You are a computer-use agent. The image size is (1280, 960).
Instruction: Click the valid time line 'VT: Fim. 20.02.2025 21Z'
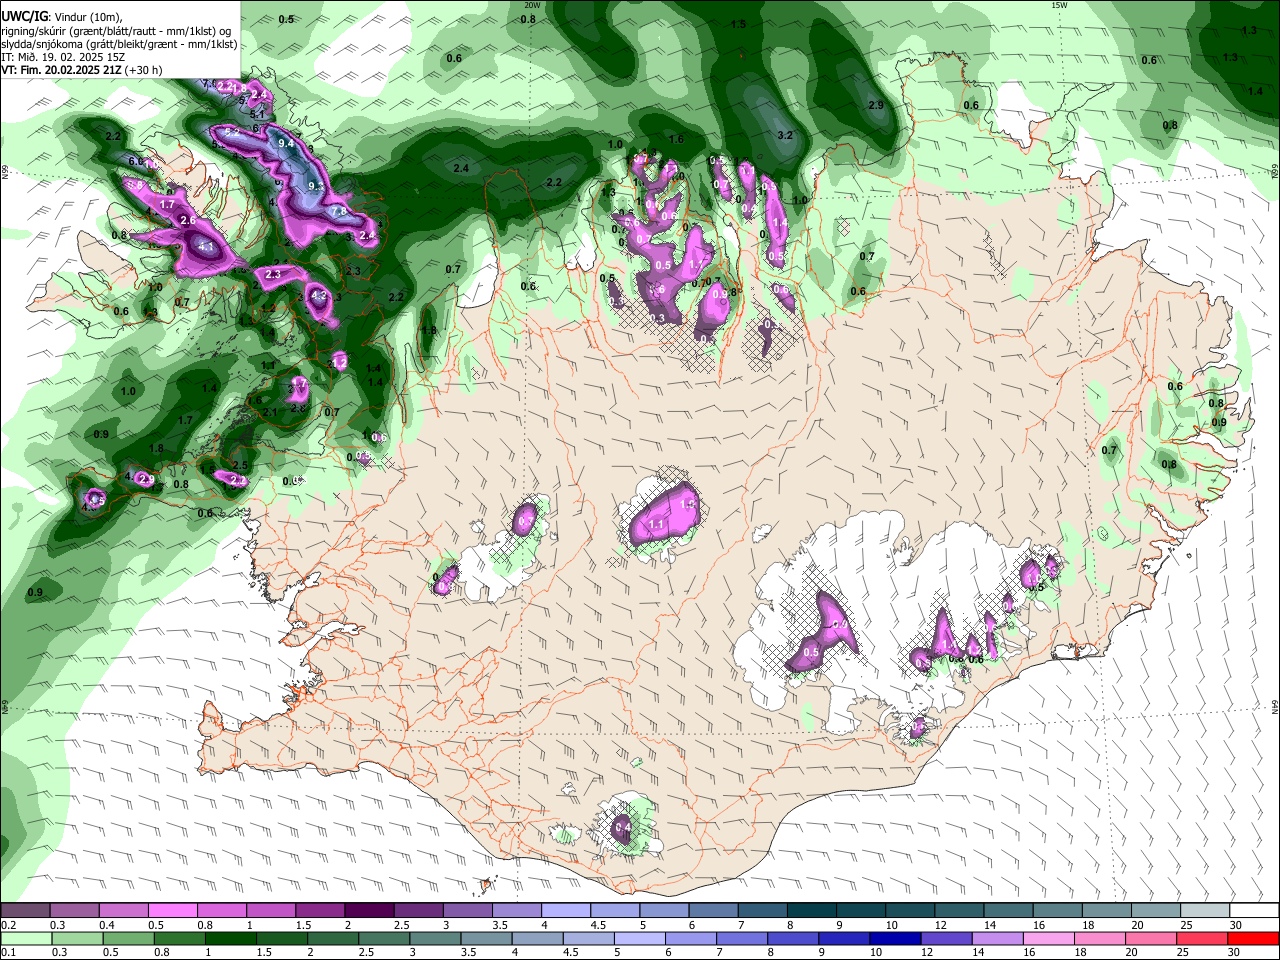(x=62, y=70)
